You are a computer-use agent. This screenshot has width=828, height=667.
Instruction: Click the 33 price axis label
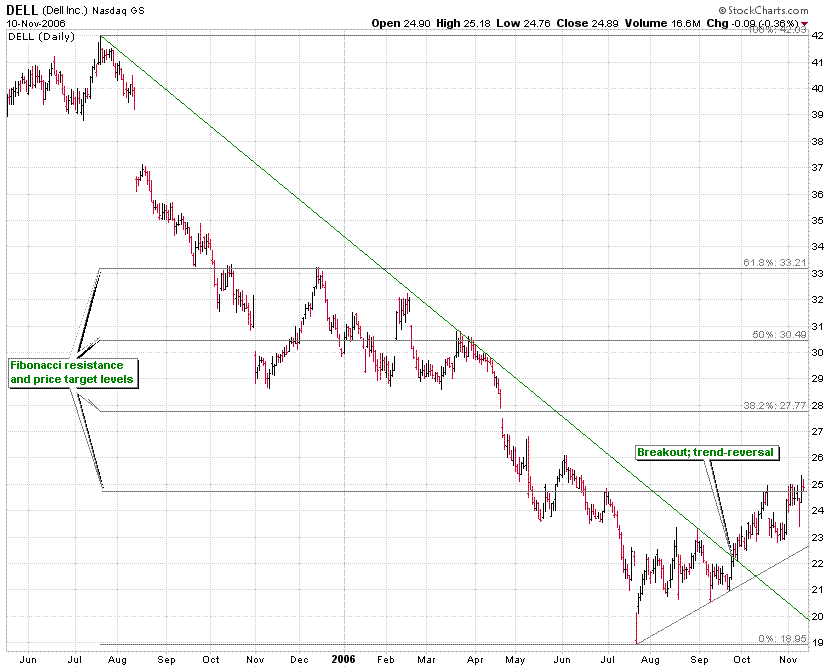[x=817, y=274]
